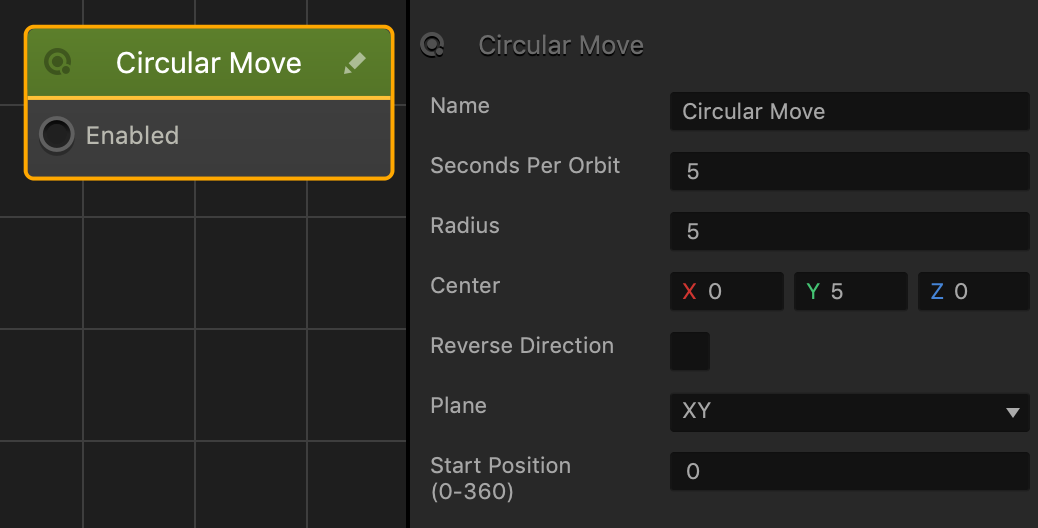Image resolution: width=1038 pixels, height=528 pixels.
Task: Click the Seconds Per Orbit field
Action: pyautogui.click(x=849, y=171)
